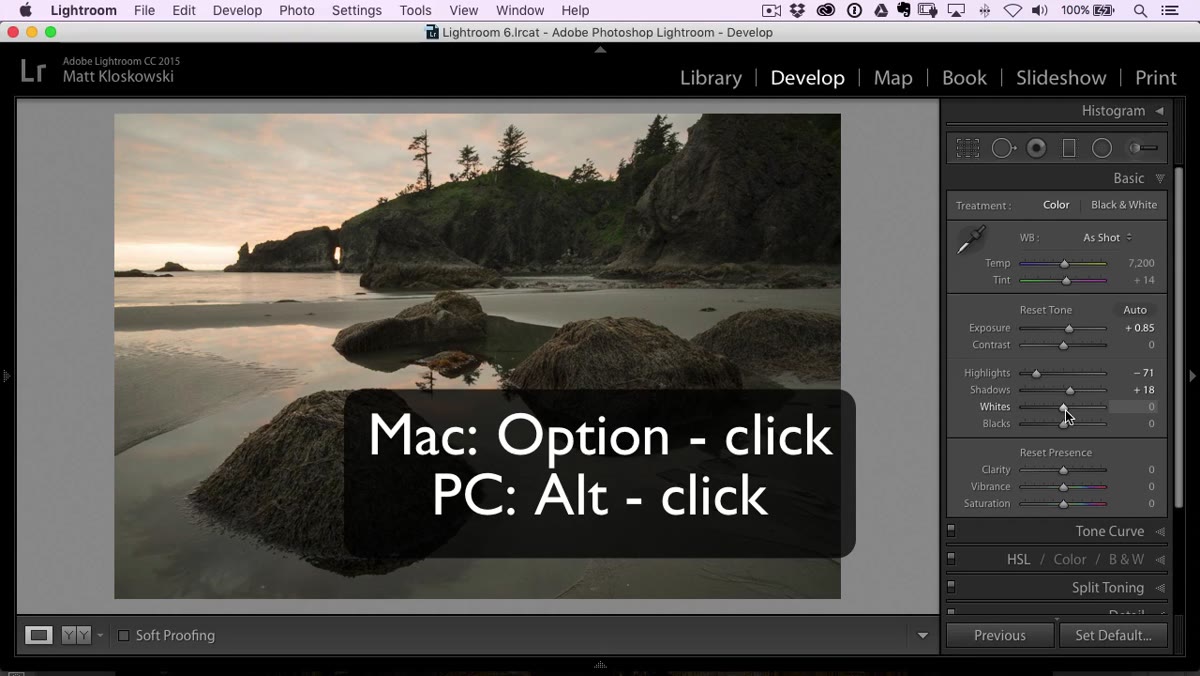Click the Exposure slider handle
The height and width of the screenshot is (676, 1200).
click(x=1069, y=328)
